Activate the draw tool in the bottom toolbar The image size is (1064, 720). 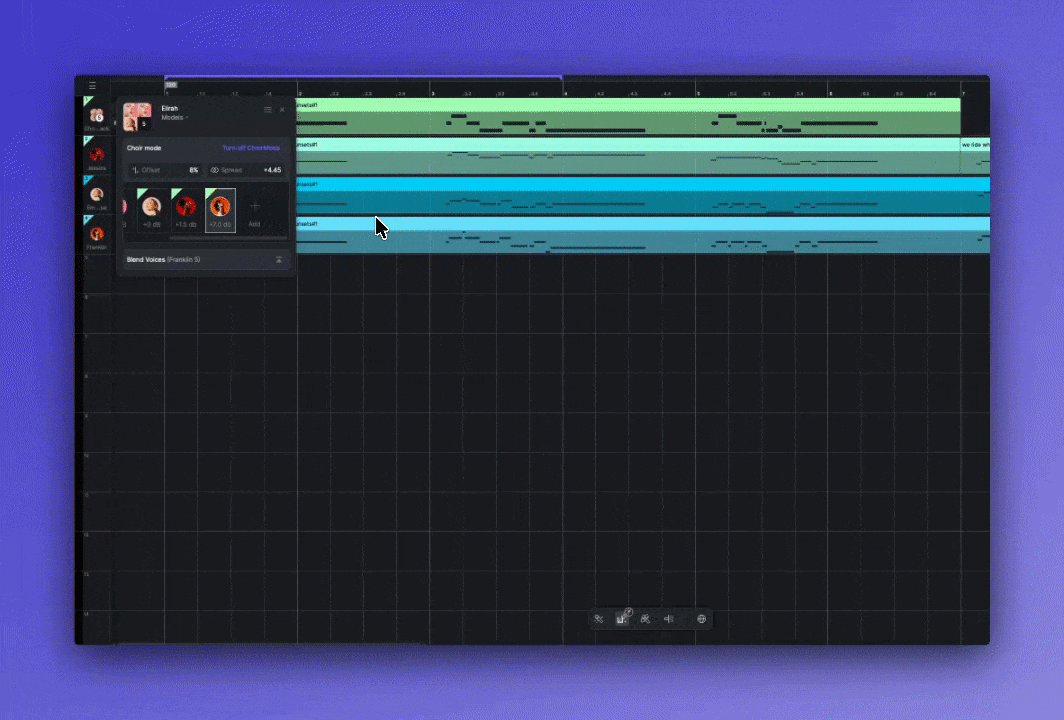622,618
